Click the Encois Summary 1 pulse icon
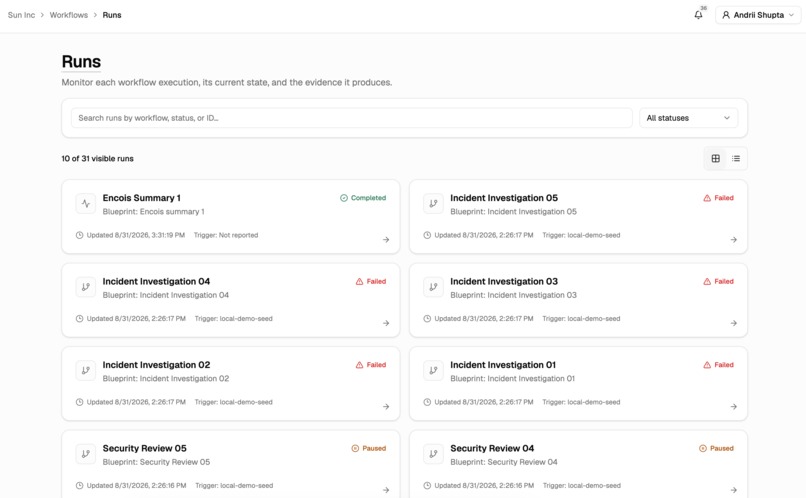Screen dimensions: 806x498 (86, 204)
